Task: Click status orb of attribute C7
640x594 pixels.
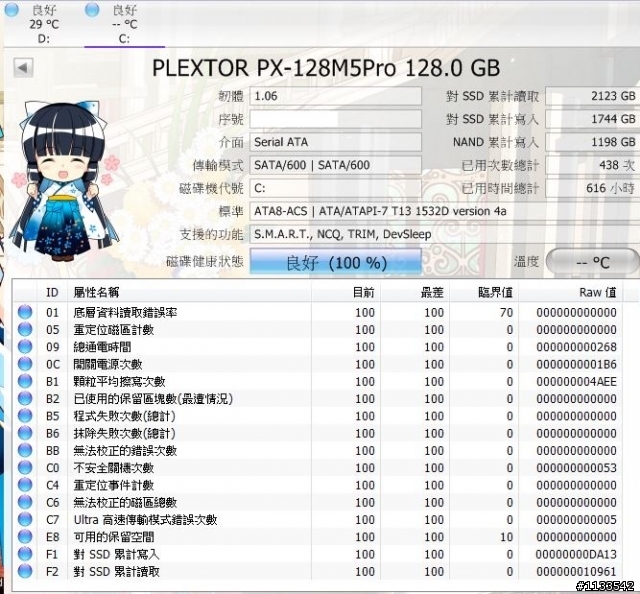Action: click(x=25, y=519)
